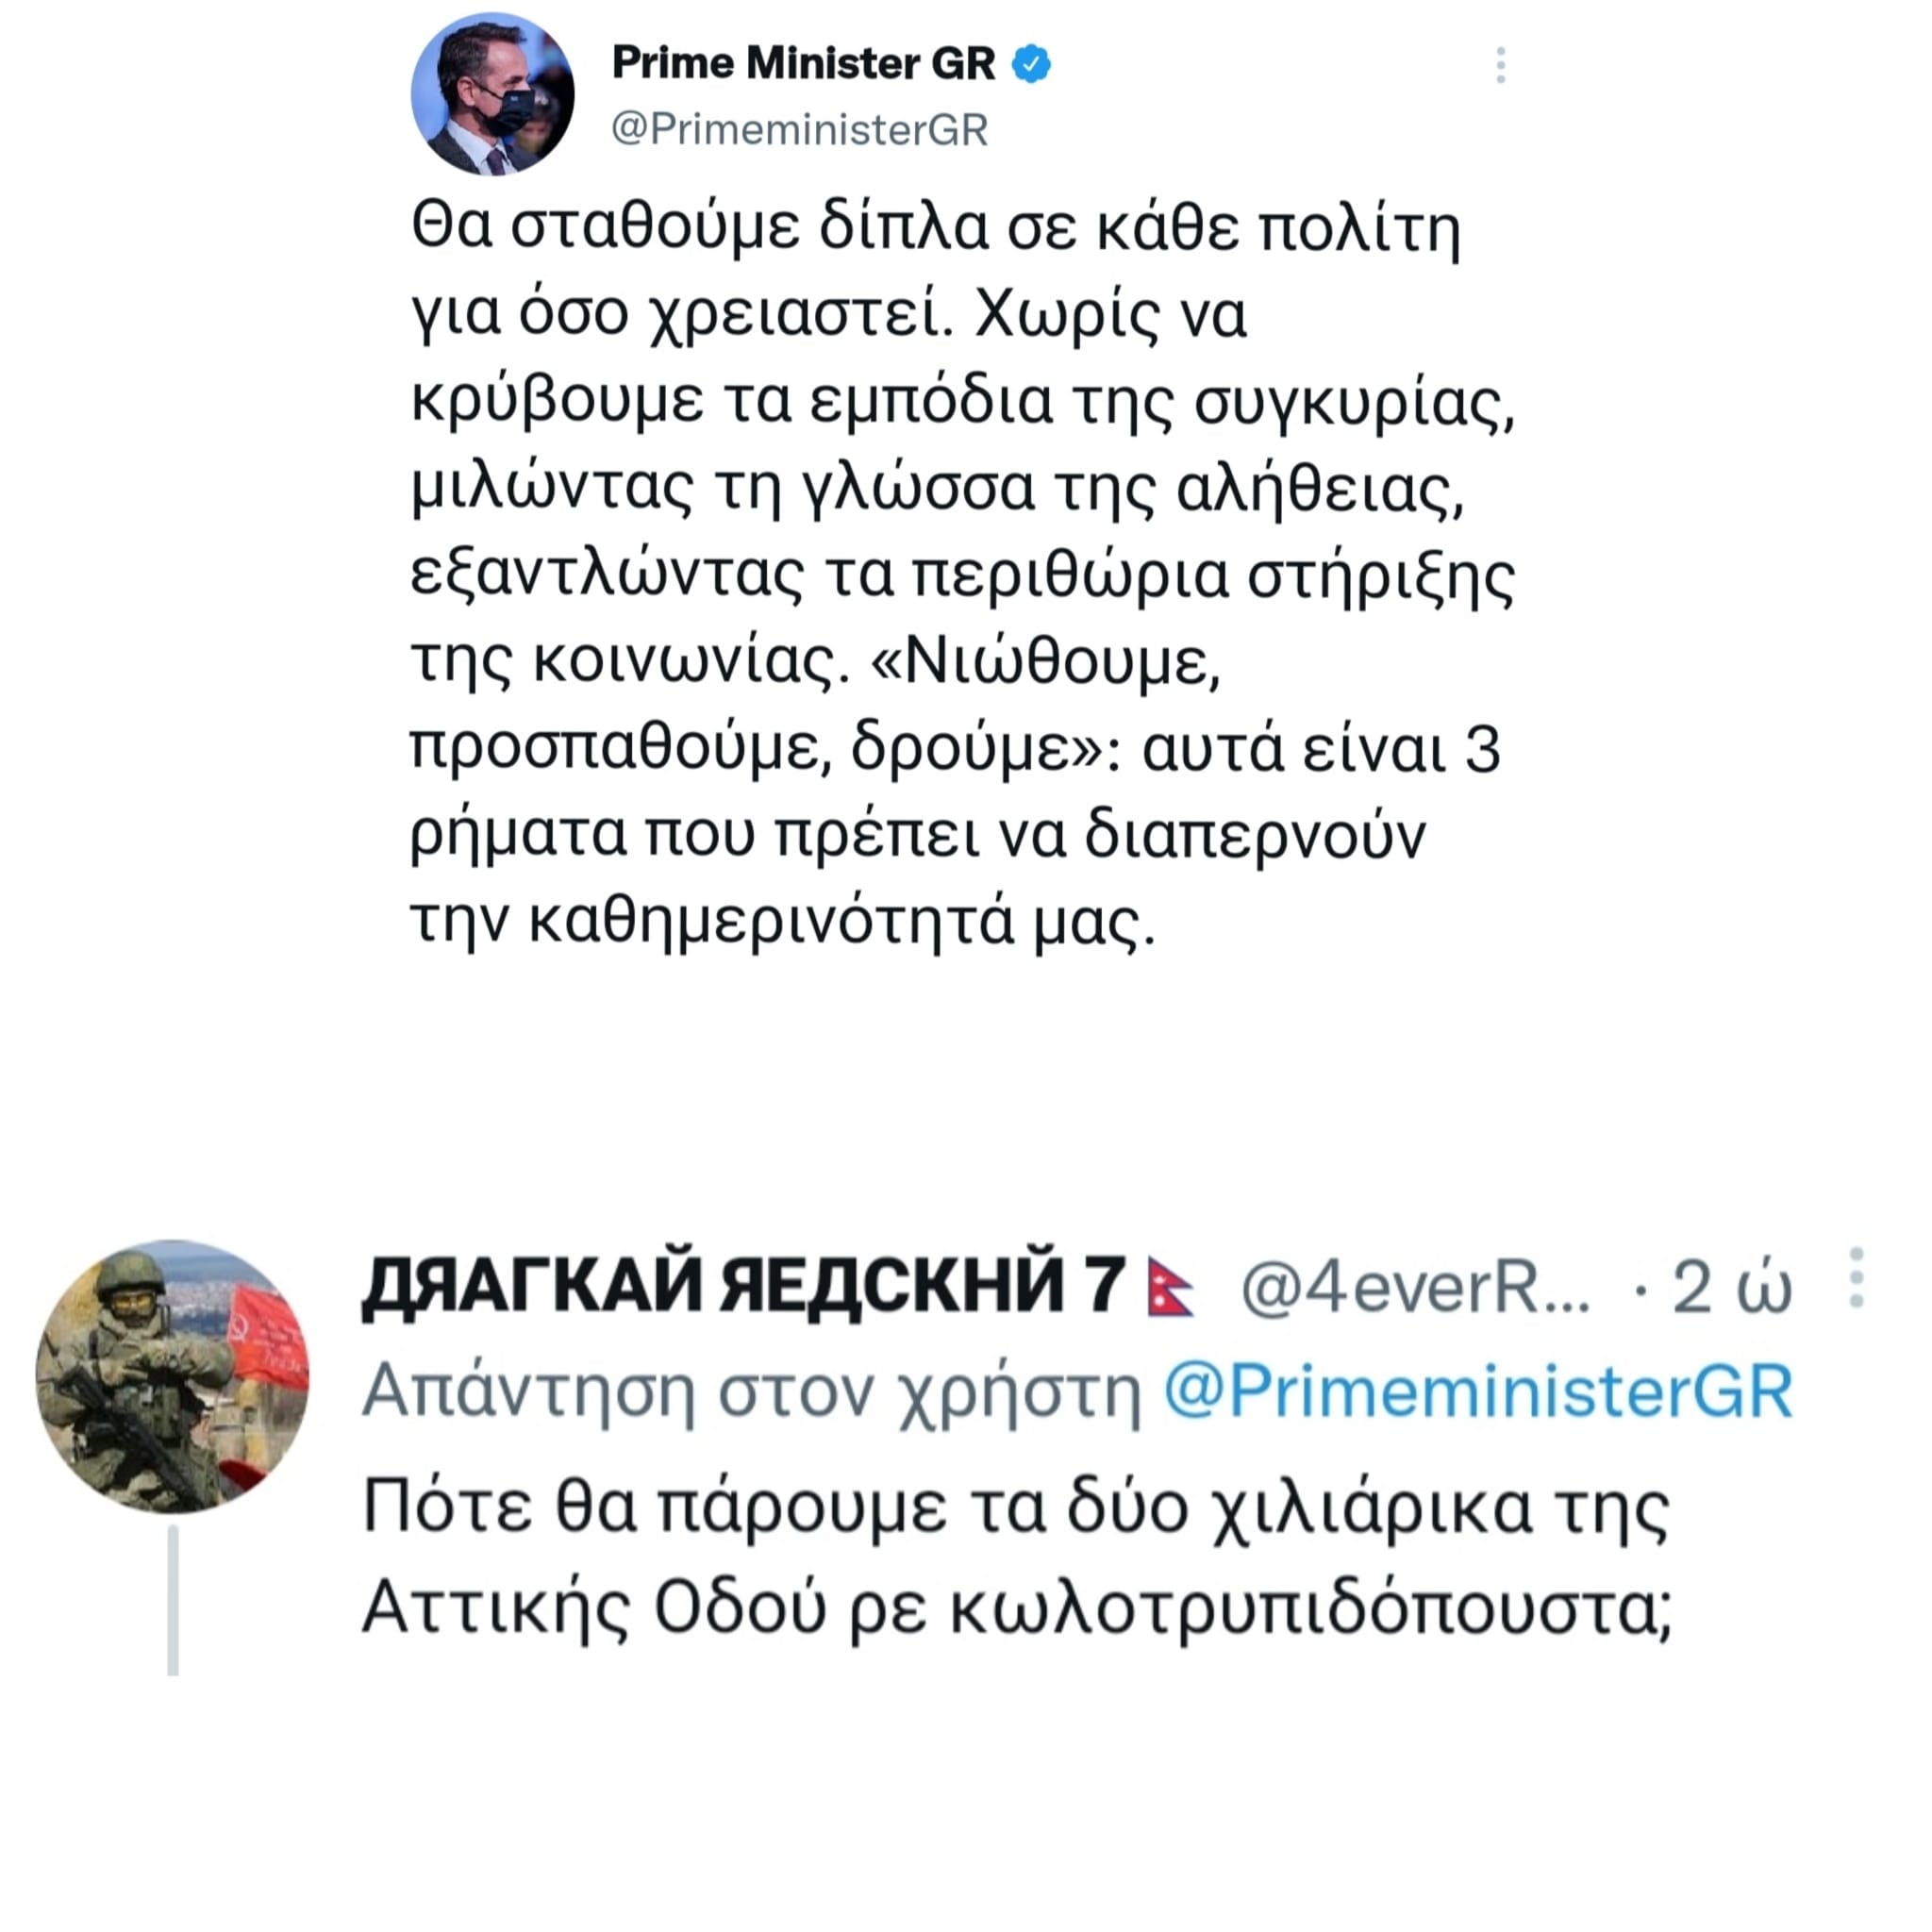Click the Nepal flag emoji in the reply name
The image size is (1932, 1932).
point(1169,1287)
